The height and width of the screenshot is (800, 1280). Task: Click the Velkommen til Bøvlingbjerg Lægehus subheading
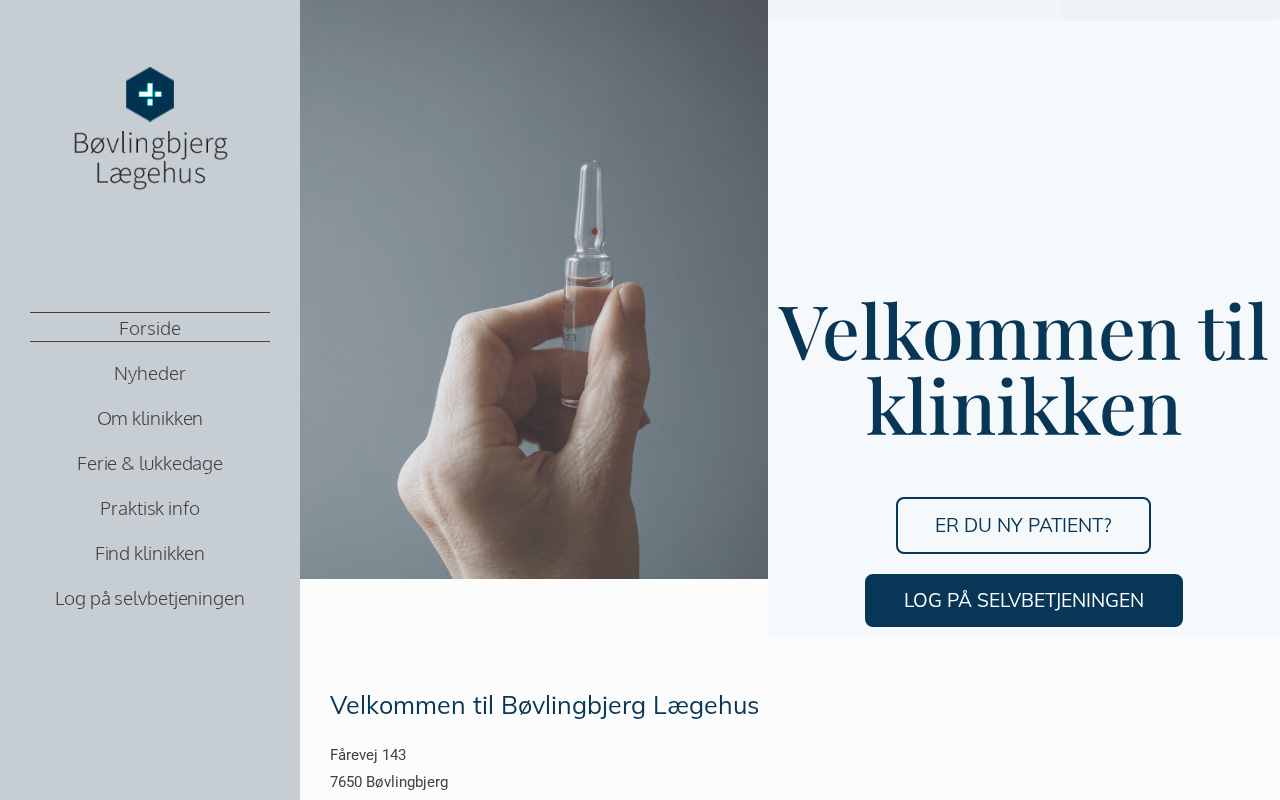(544, 705)
